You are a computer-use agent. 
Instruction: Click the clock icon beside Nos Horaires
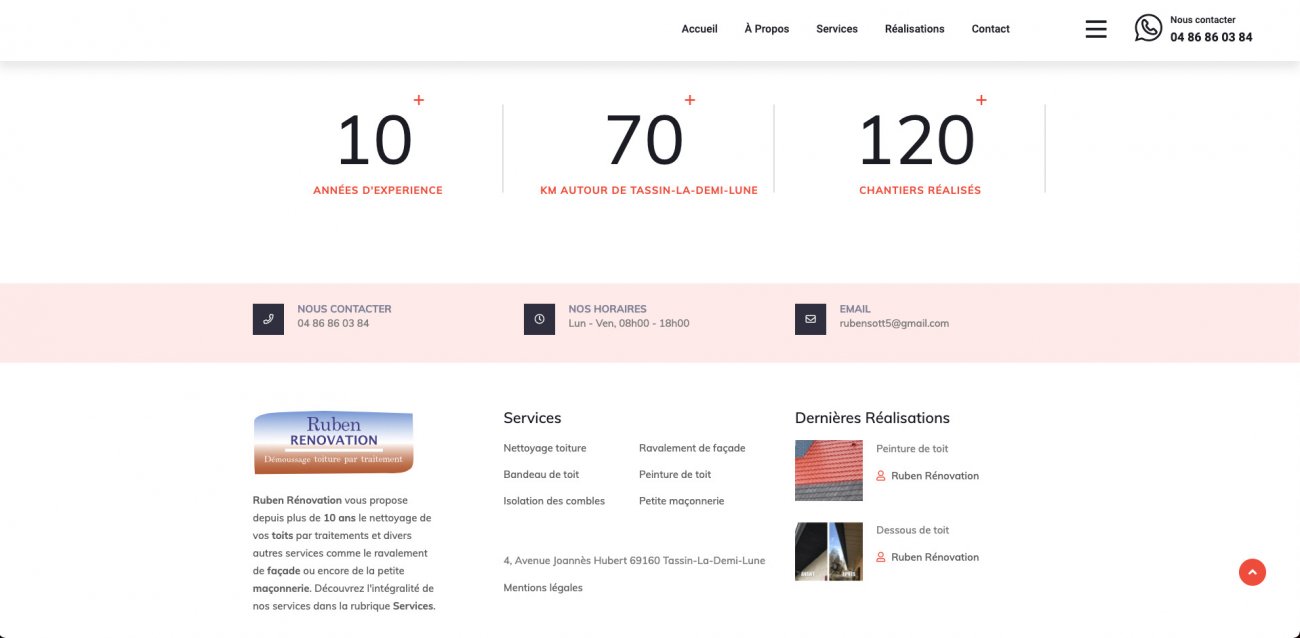click(x=539, y=319)
